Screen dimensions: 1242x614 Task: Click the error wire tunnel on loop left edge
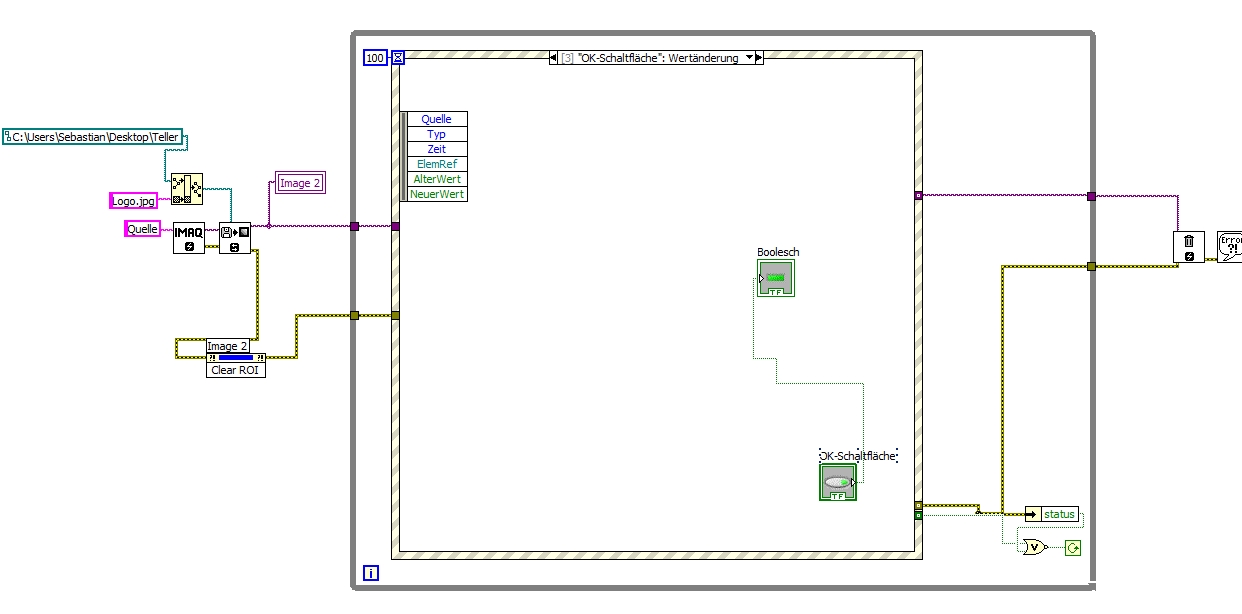point(354,315)
